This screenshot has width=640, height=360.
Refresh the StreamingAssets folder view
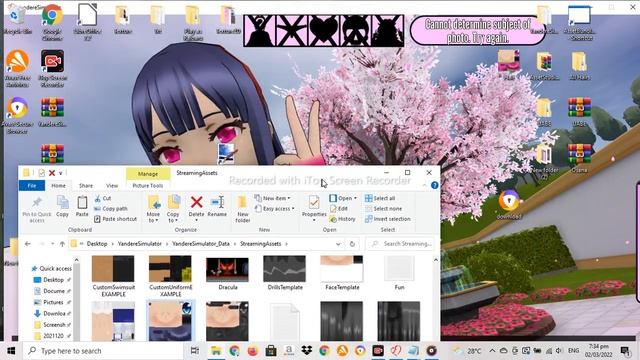tap(352, 244)
